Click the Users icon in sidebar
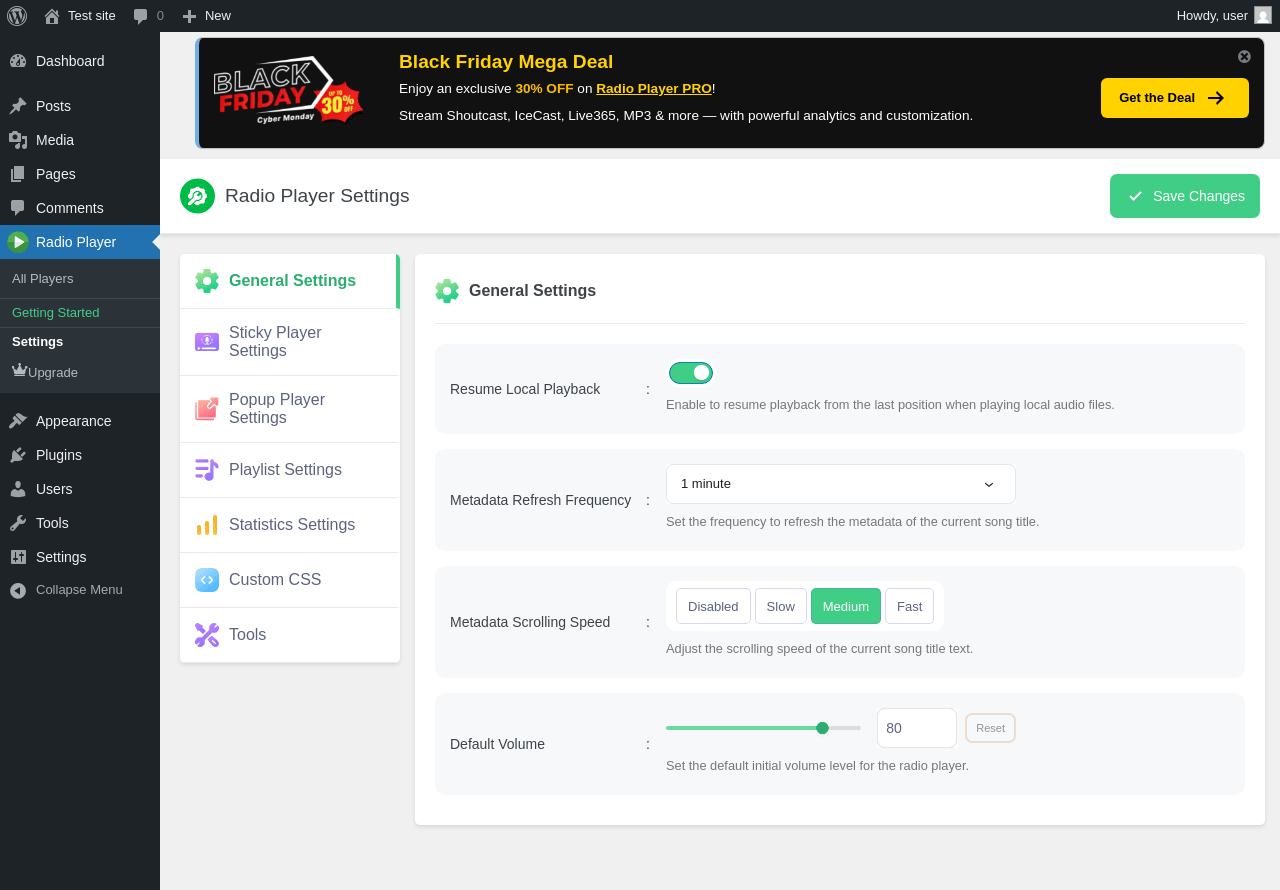 18,489
